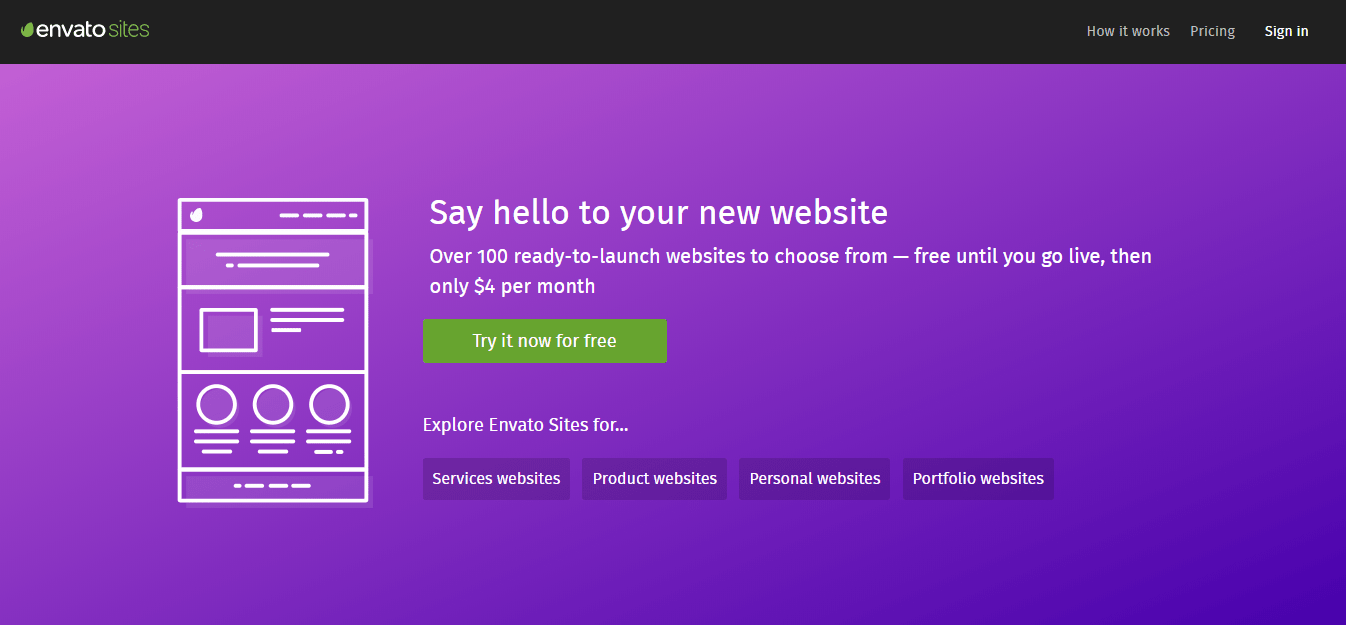Image resolution: width=1346 pixels, height=625 pixels.
Task: Select Personal websites
Action: point(814,479)
